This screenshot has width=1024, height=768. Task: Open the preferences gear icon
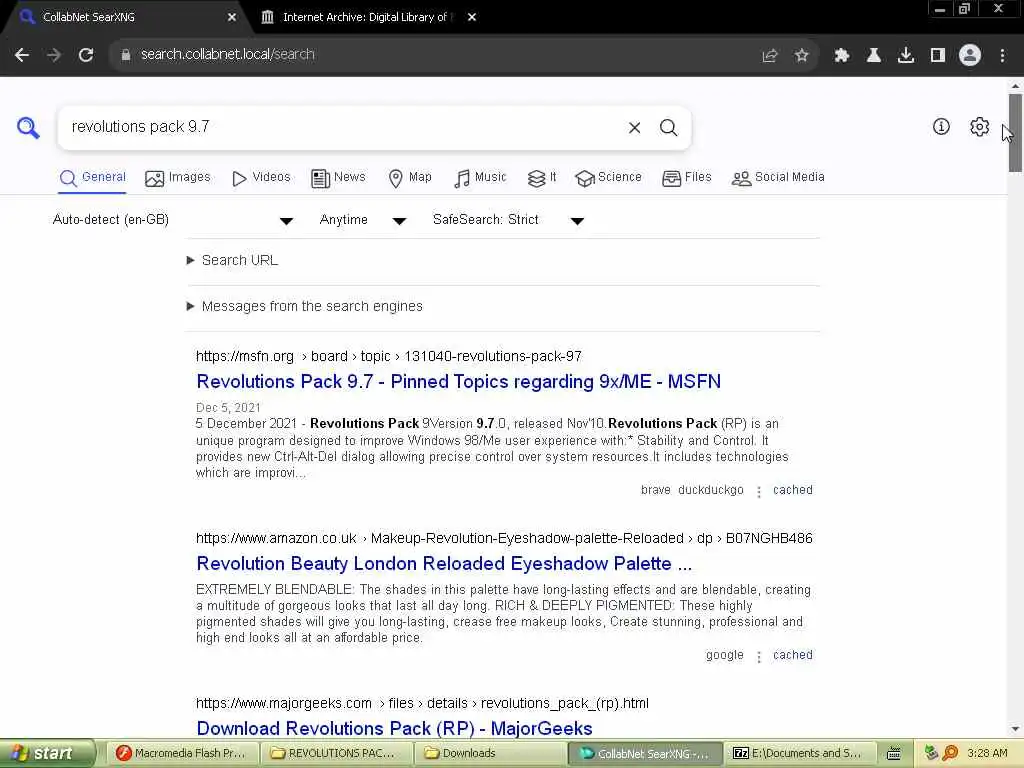tap(979, 127)
